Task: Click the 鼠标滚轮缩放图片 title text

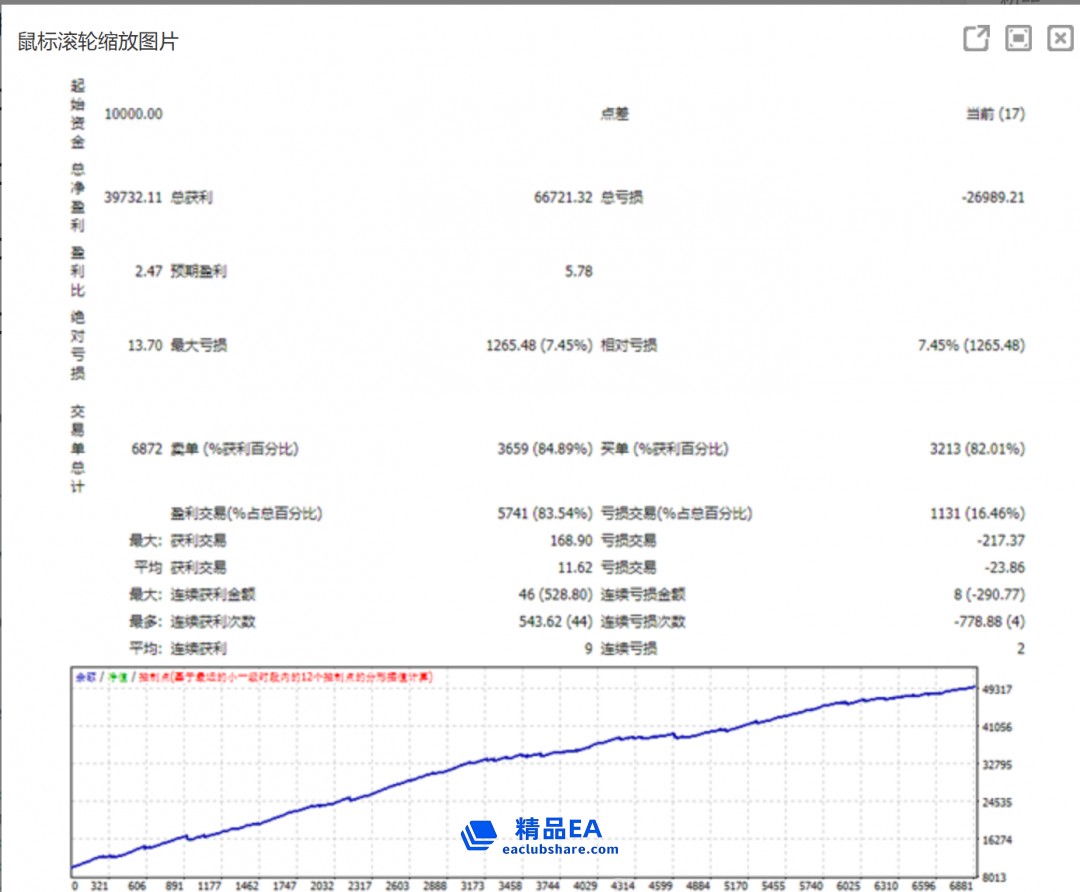Action: 98,41
